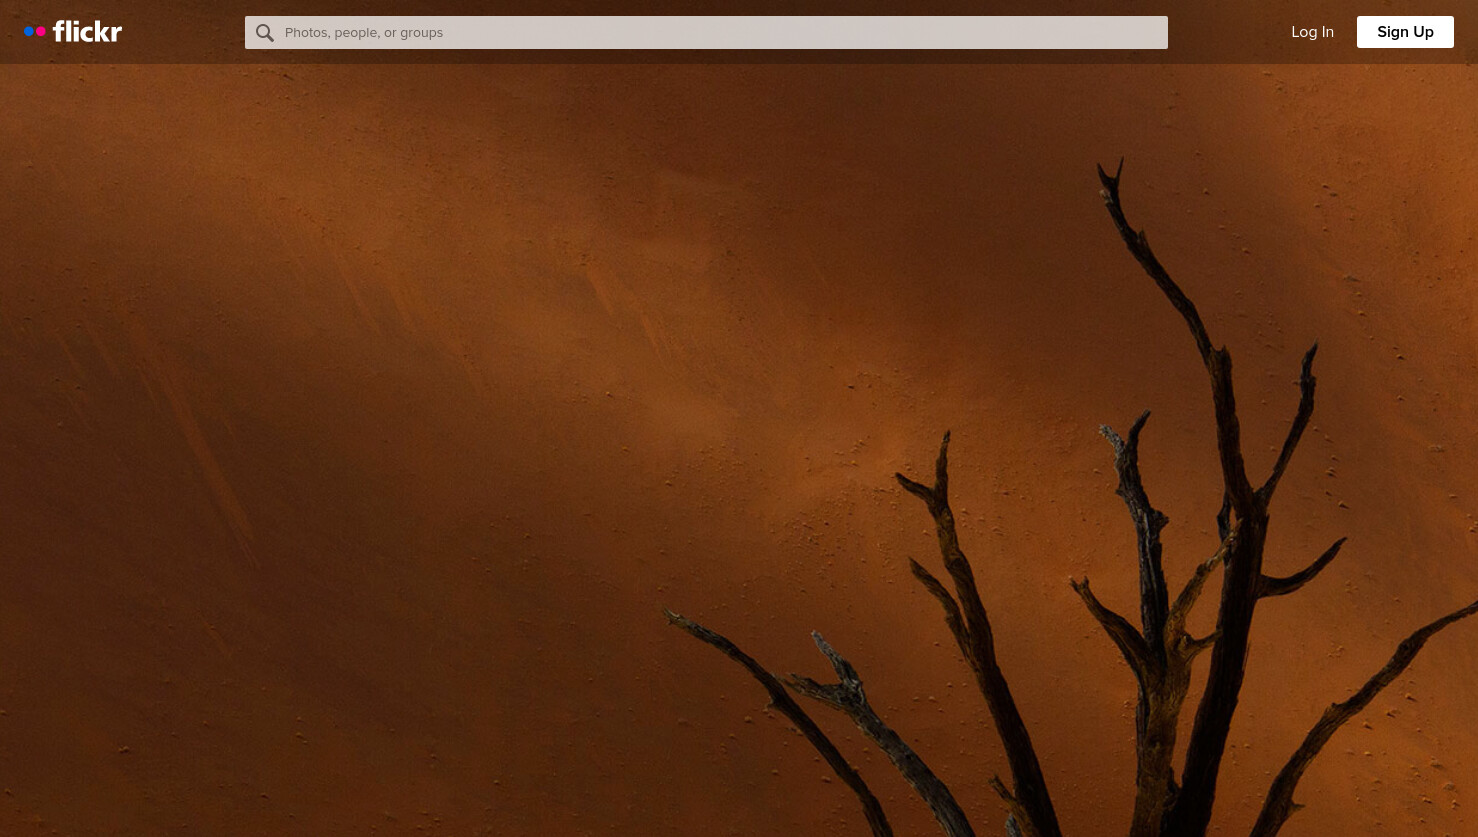Click the magnifying glass search icon
The width and height of the screenshot is (1478, 837).
coord(265,33)
